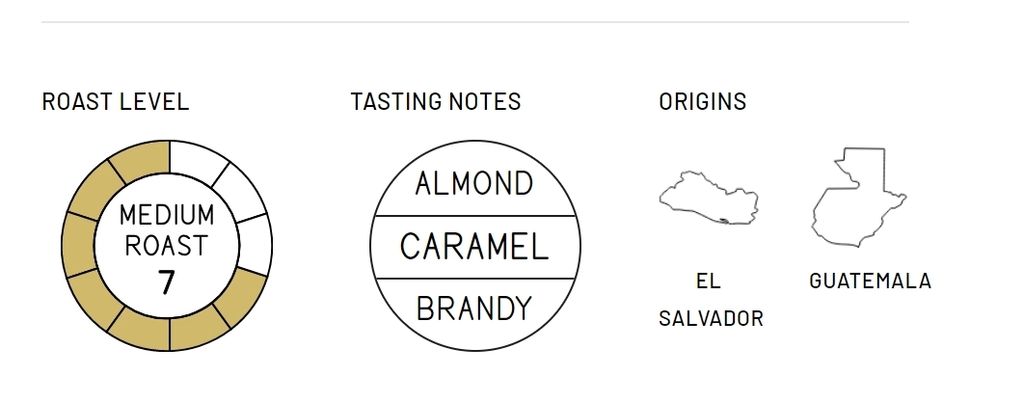
Task: Click the tasting notes circle graphic
Action: pyautogui.click(x=475, y=246)
